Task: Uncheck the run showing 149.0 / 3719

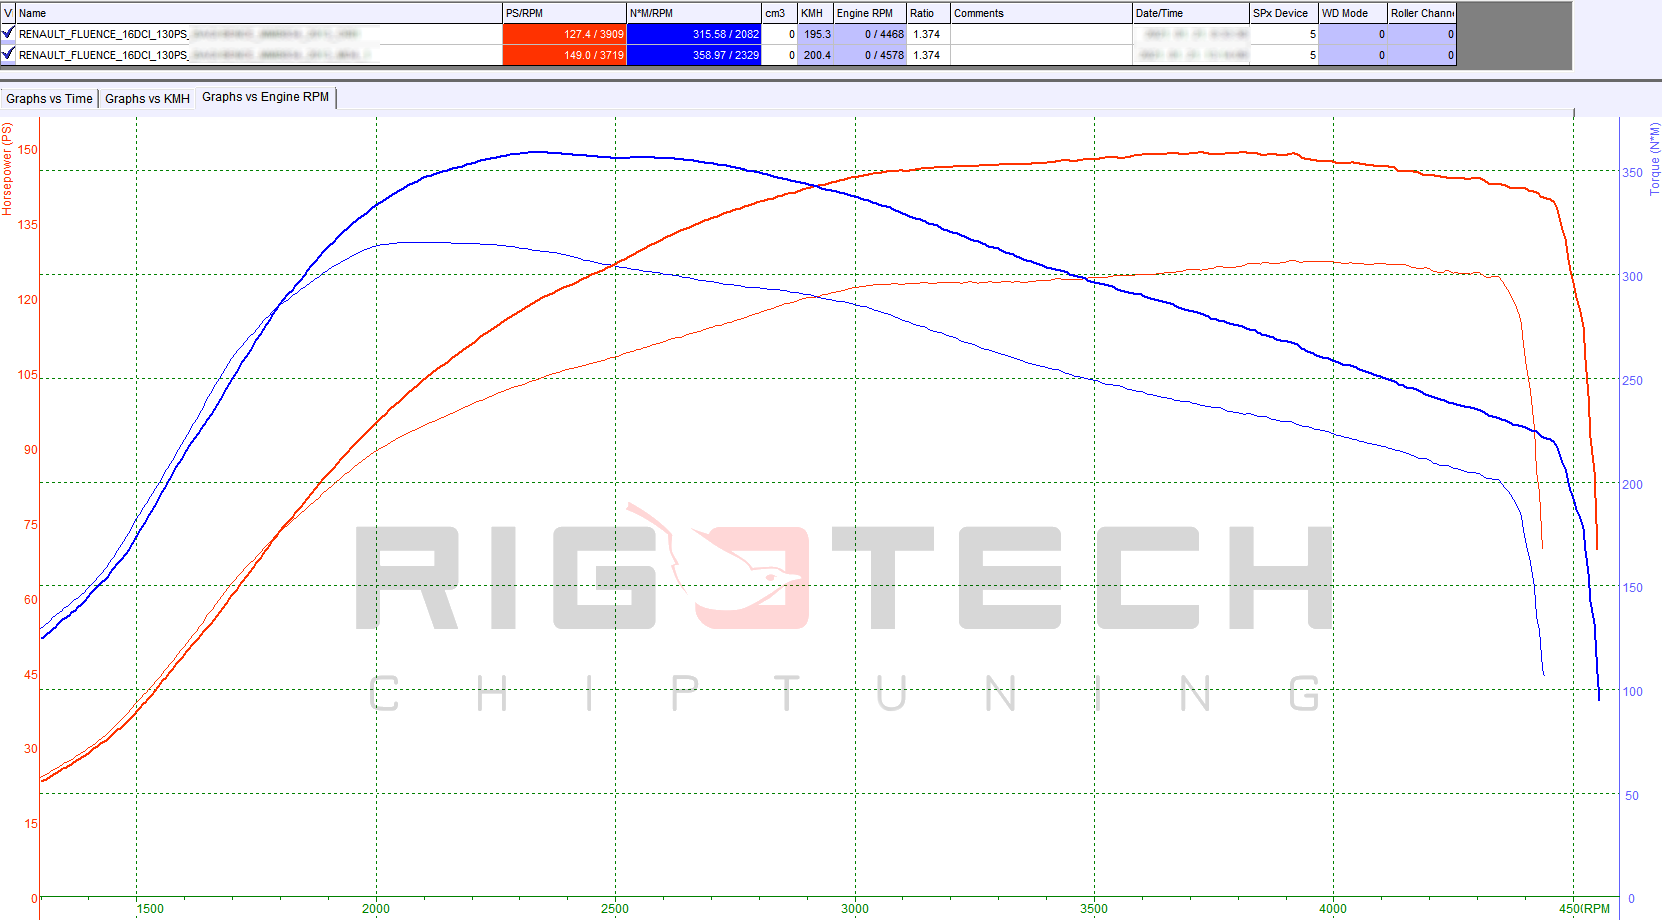Action: (x=9, y=54)
